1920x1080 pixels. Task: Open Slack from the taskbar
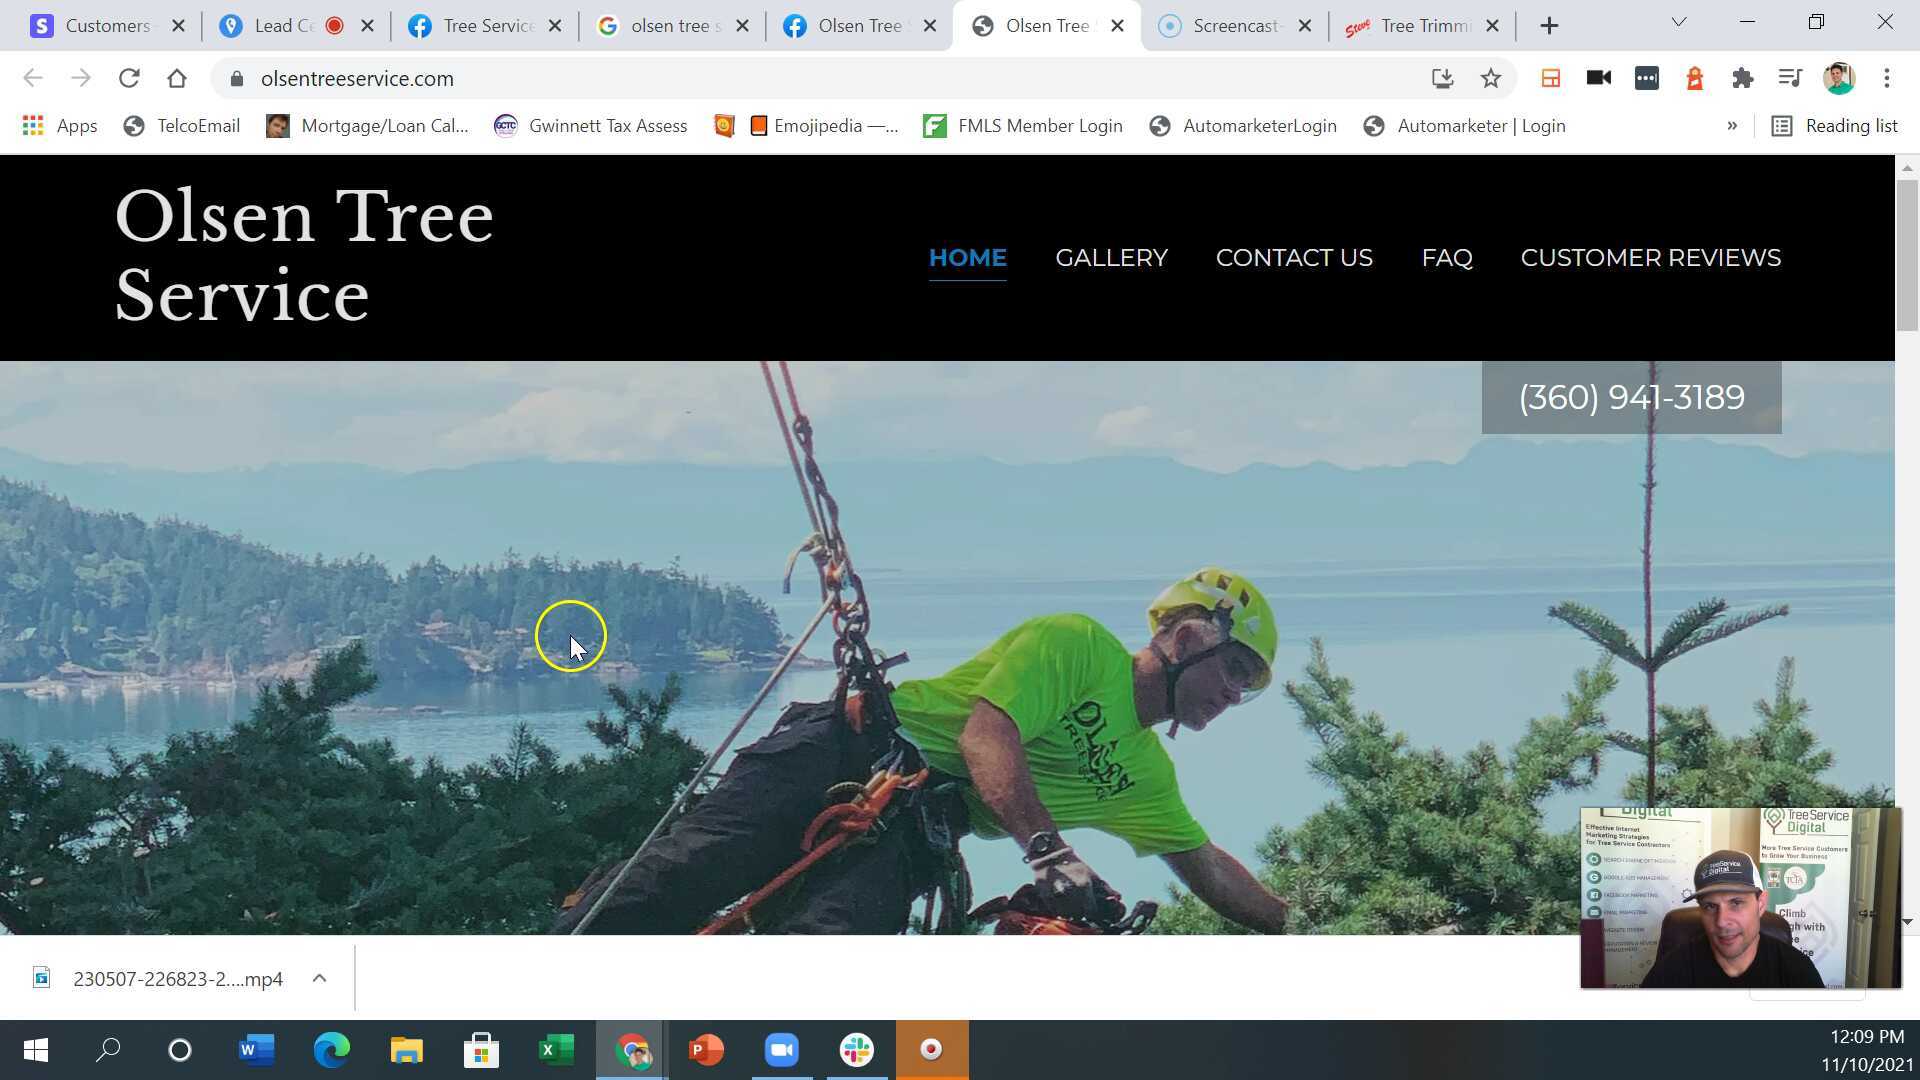coord(857,1050)
